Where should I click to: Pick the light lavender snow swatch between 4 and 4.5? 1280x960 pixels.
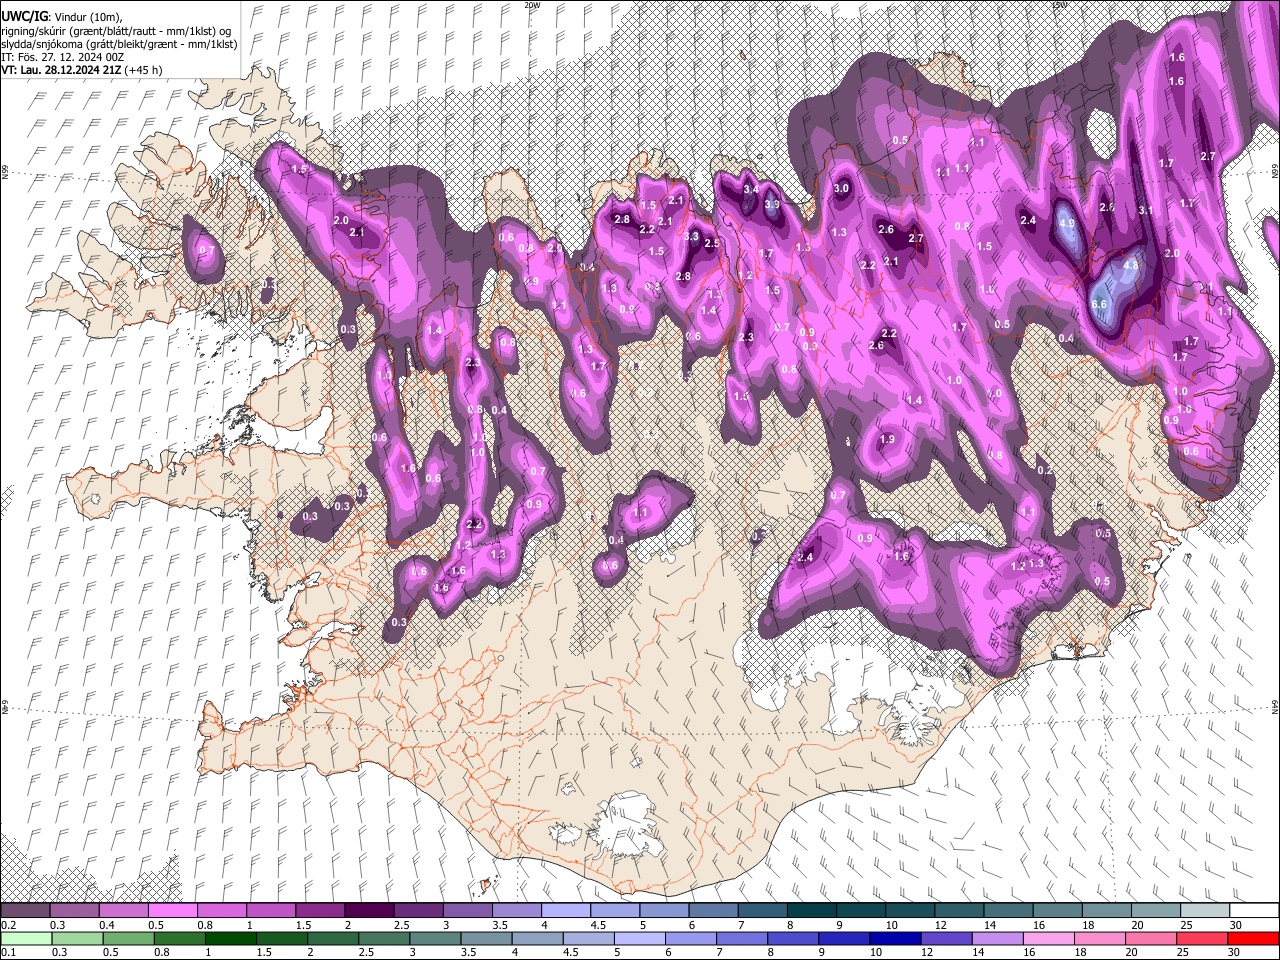pyautogui.click(x=566, y=911)
